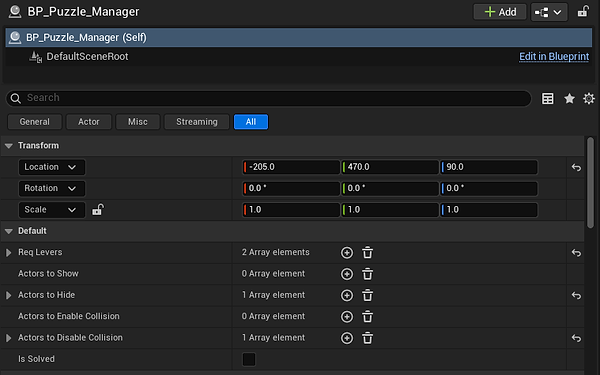
Task: Edit Location Z value 90.0
Action: click(x=489, y=167)
